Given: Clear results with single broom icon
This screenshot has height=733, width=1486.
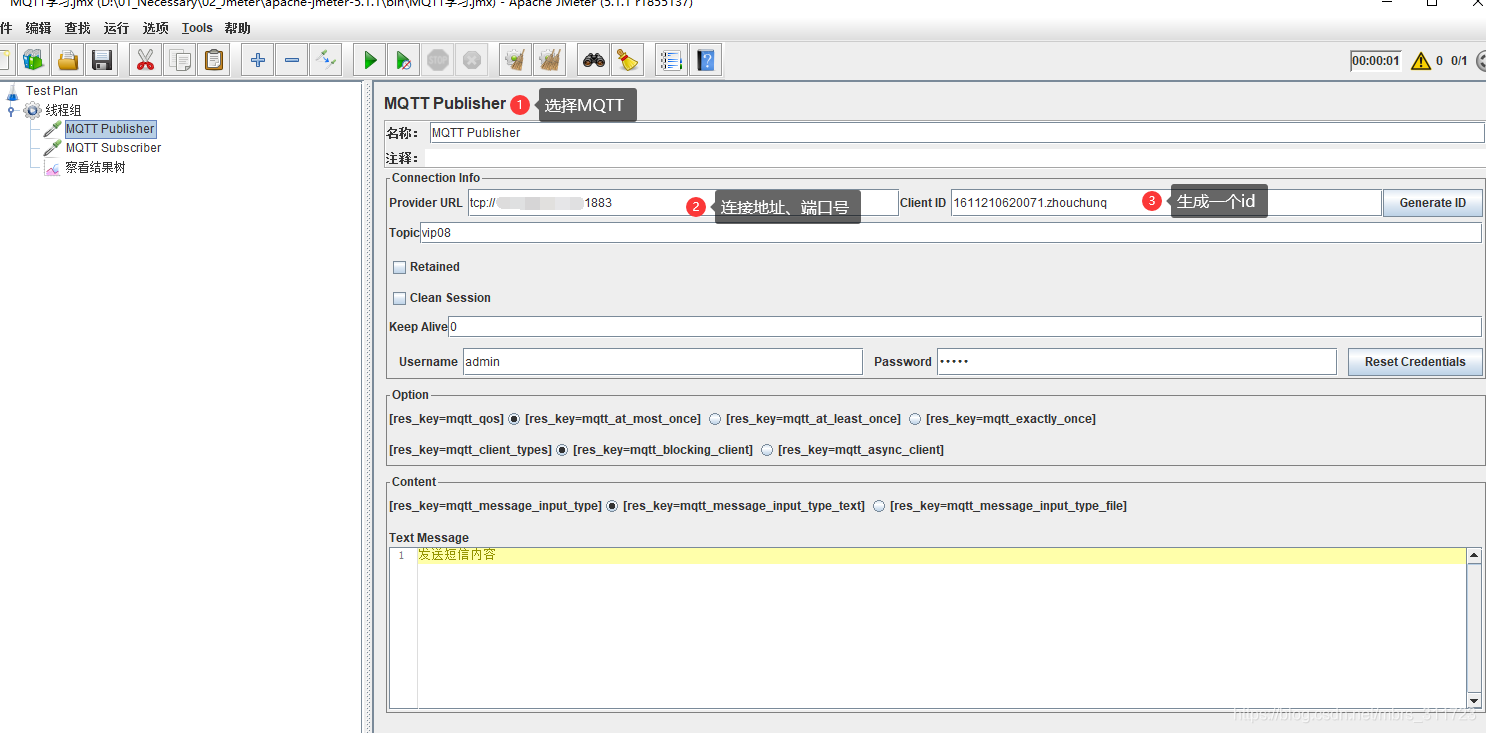Looking at the screenshot, I should pos(516,60).
